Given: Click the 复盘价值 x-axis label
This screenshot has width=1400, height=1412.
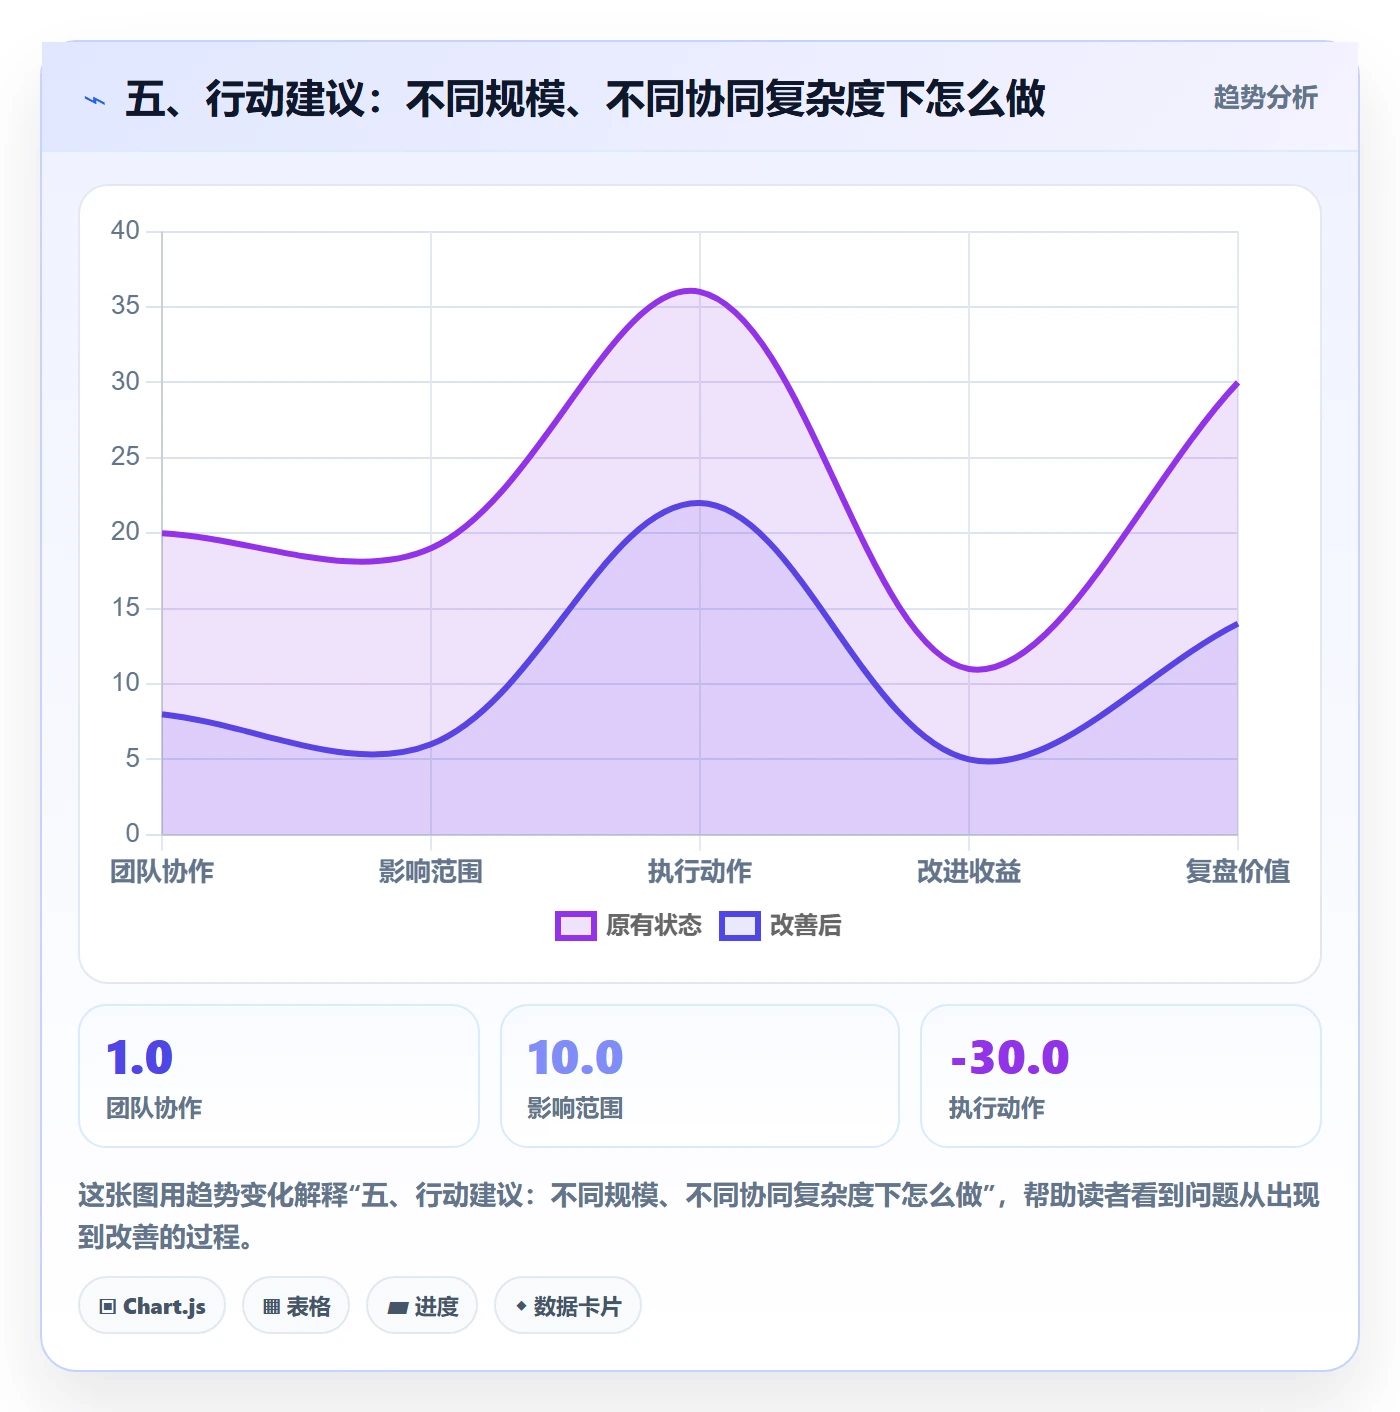Looking at the screenshot, I should click(1238, 872).
